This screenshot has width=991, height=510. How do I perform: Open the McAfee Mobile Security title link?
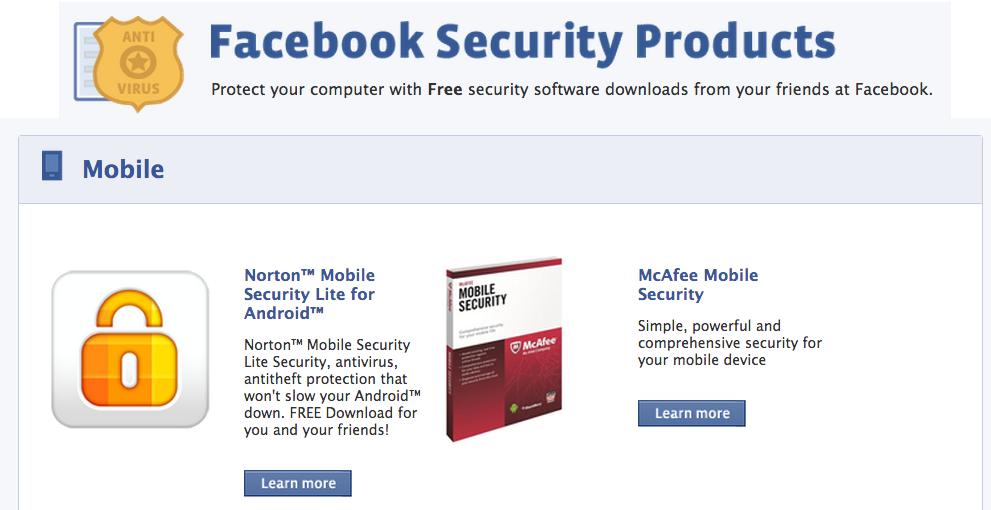(x=698, y=284)
